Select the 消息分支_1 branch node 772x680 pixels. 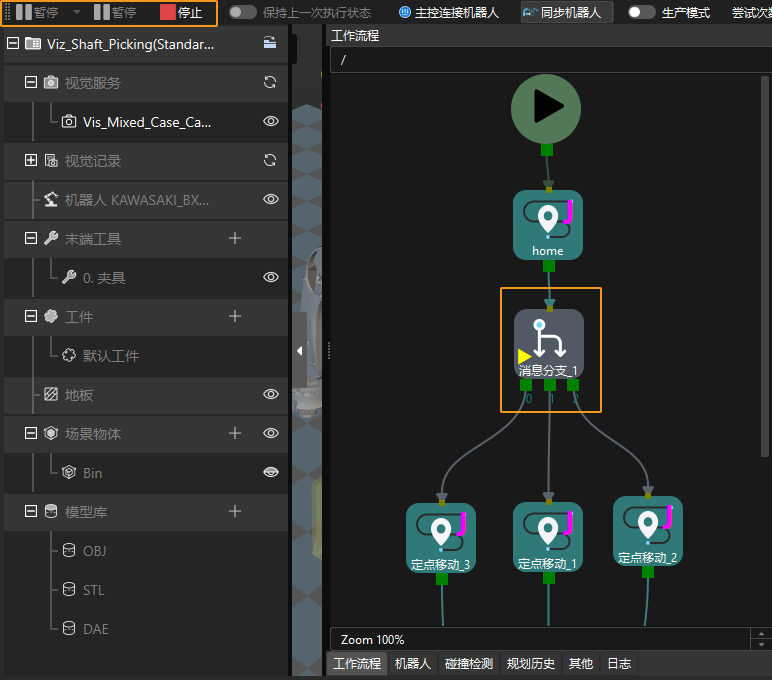(x=548, y=343)
